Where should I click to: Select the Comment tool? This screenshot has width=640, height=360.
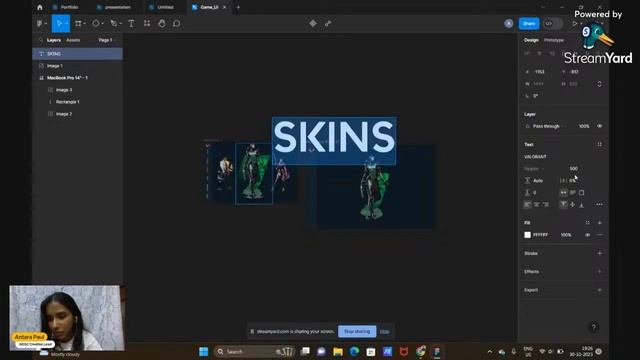pyautogui.click(x=177, y=24)
